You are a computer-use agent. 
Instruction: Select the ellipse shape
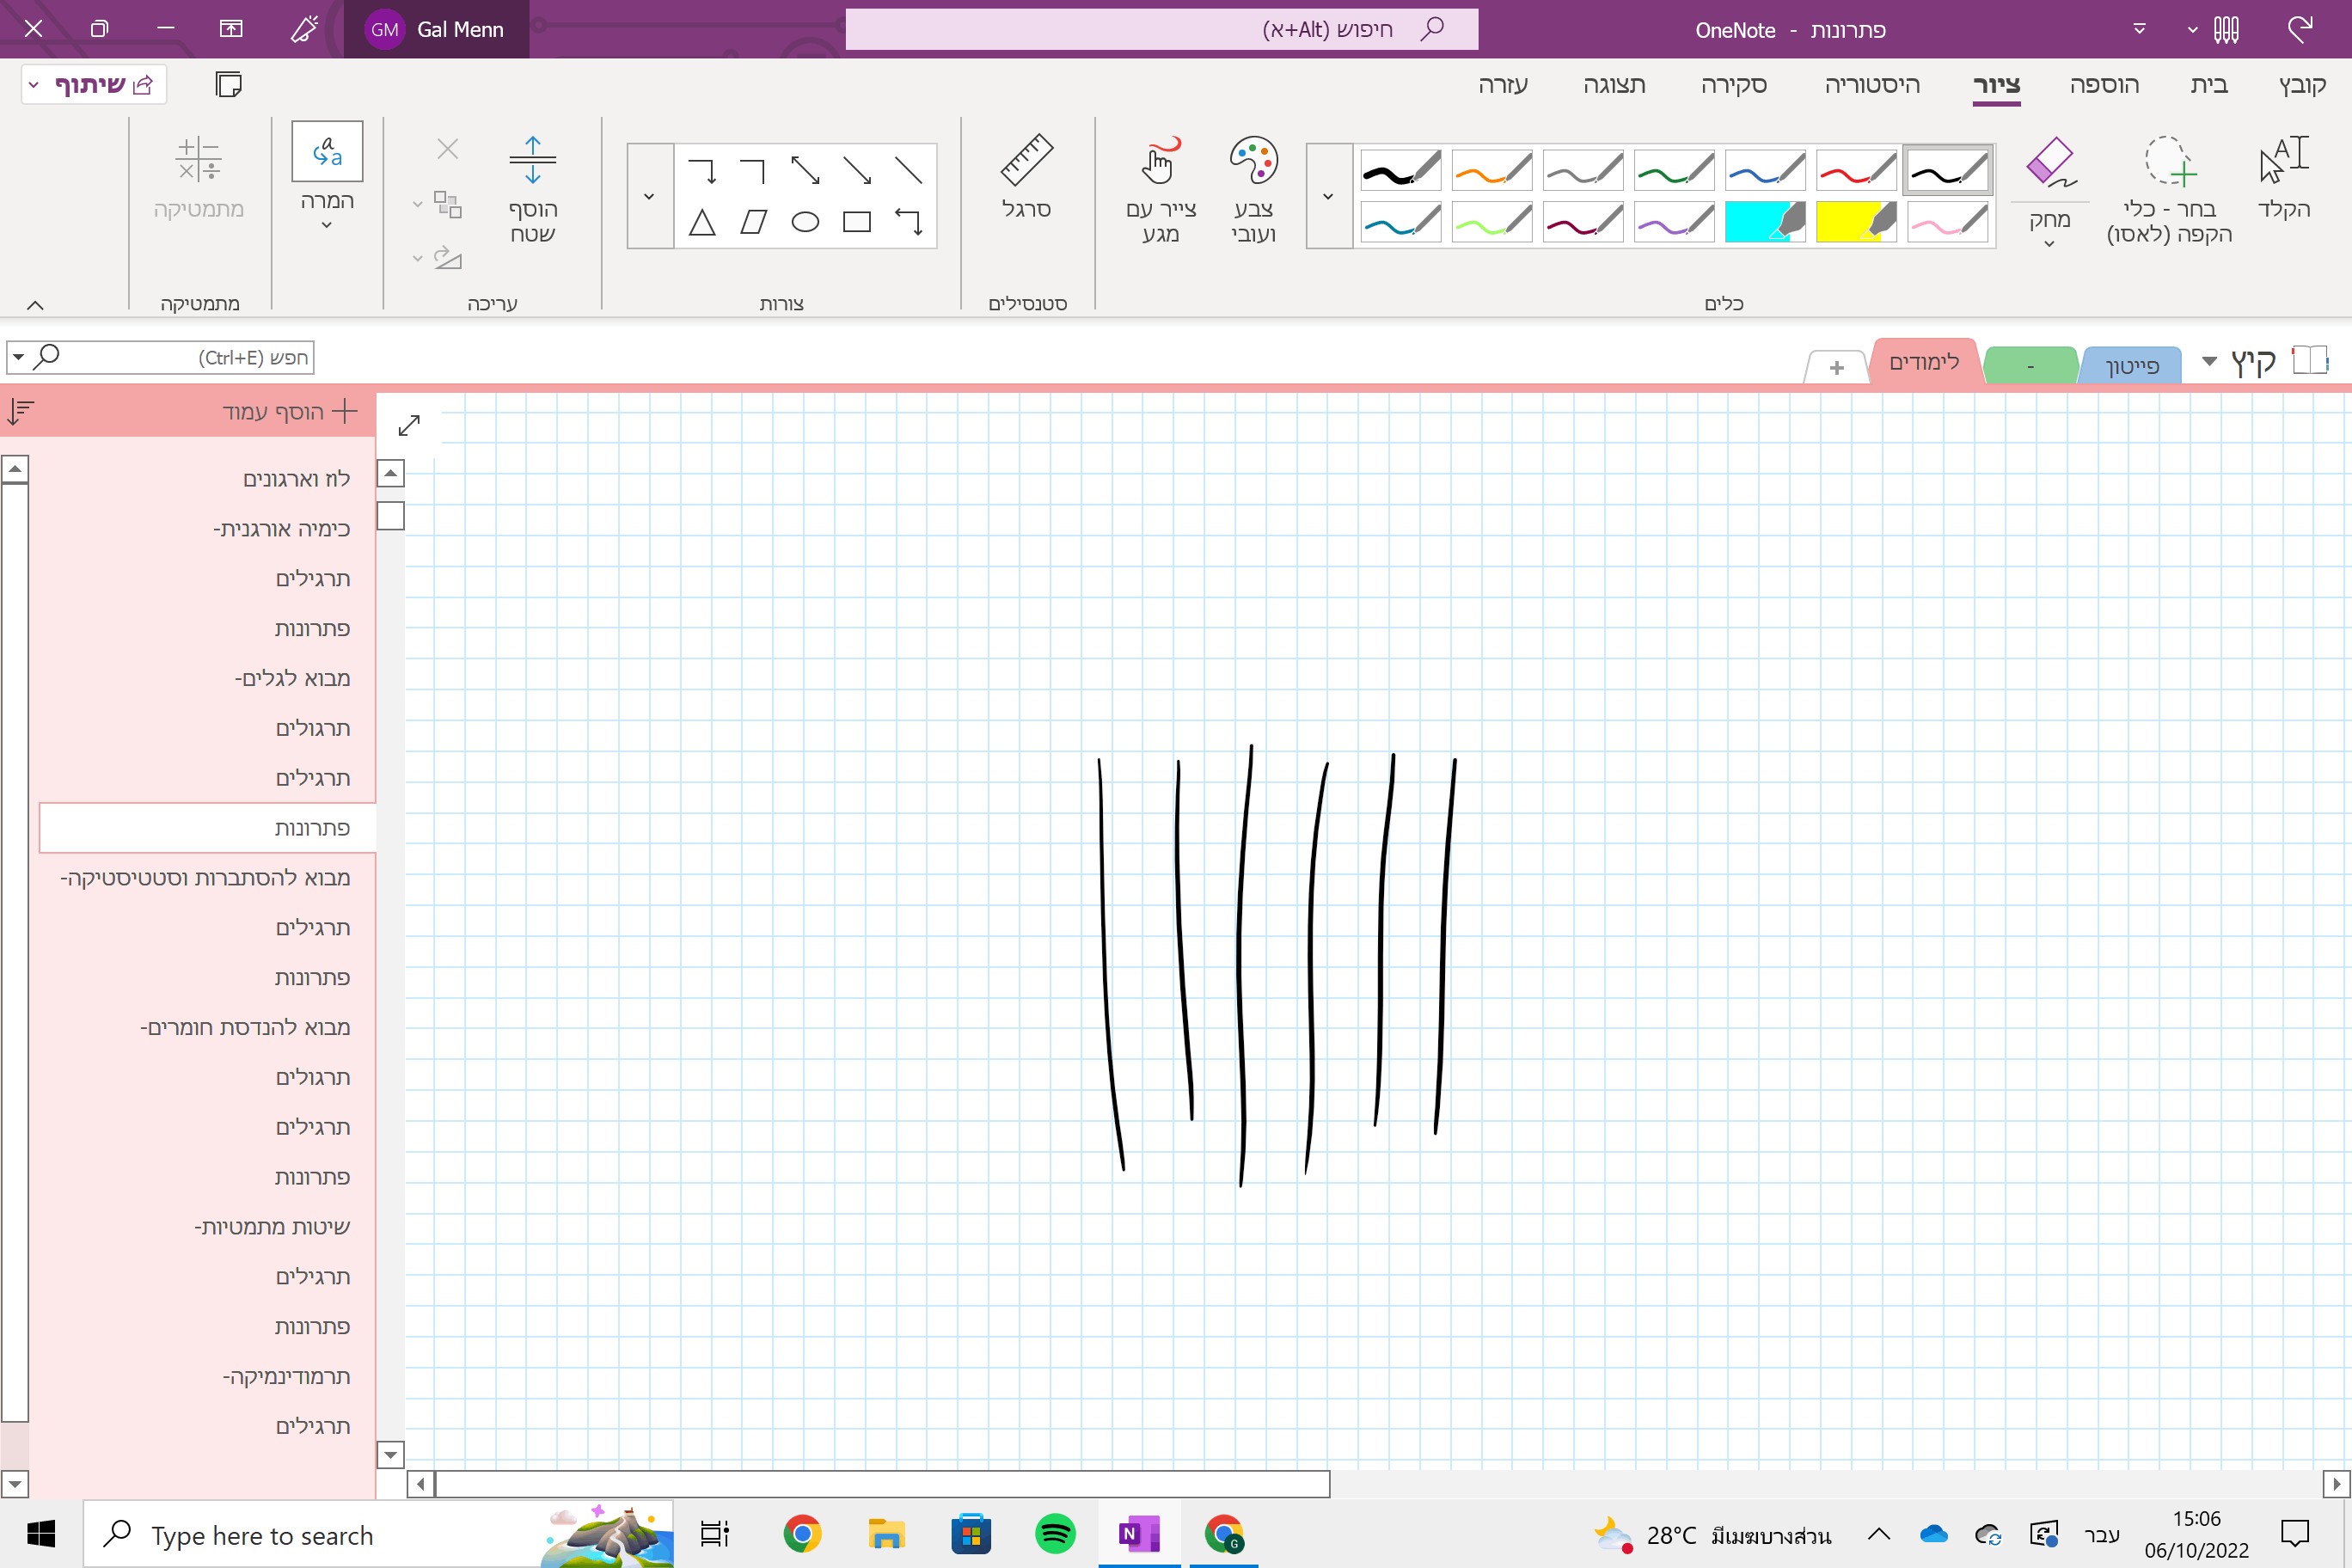(805, 222)
